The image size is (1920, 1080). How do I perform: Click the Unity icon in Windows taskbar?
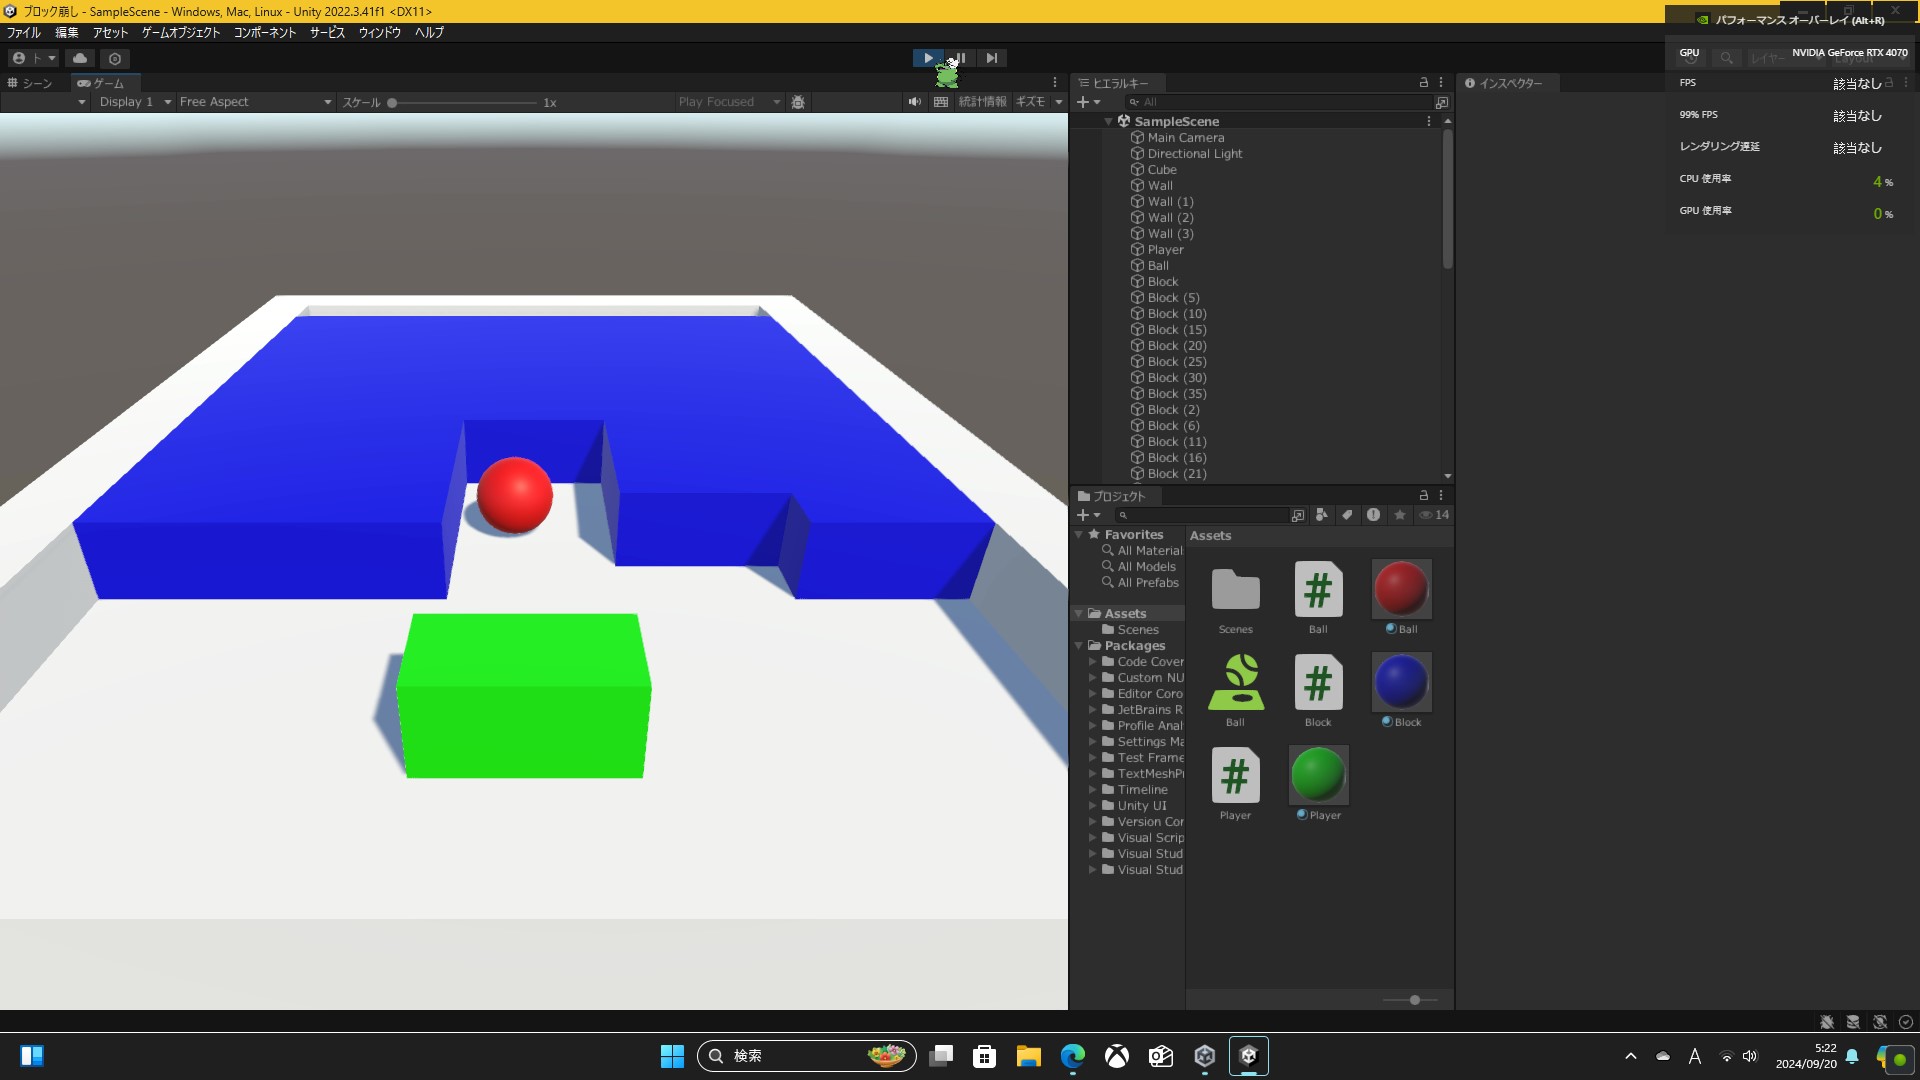[x=1248, y=1056]
